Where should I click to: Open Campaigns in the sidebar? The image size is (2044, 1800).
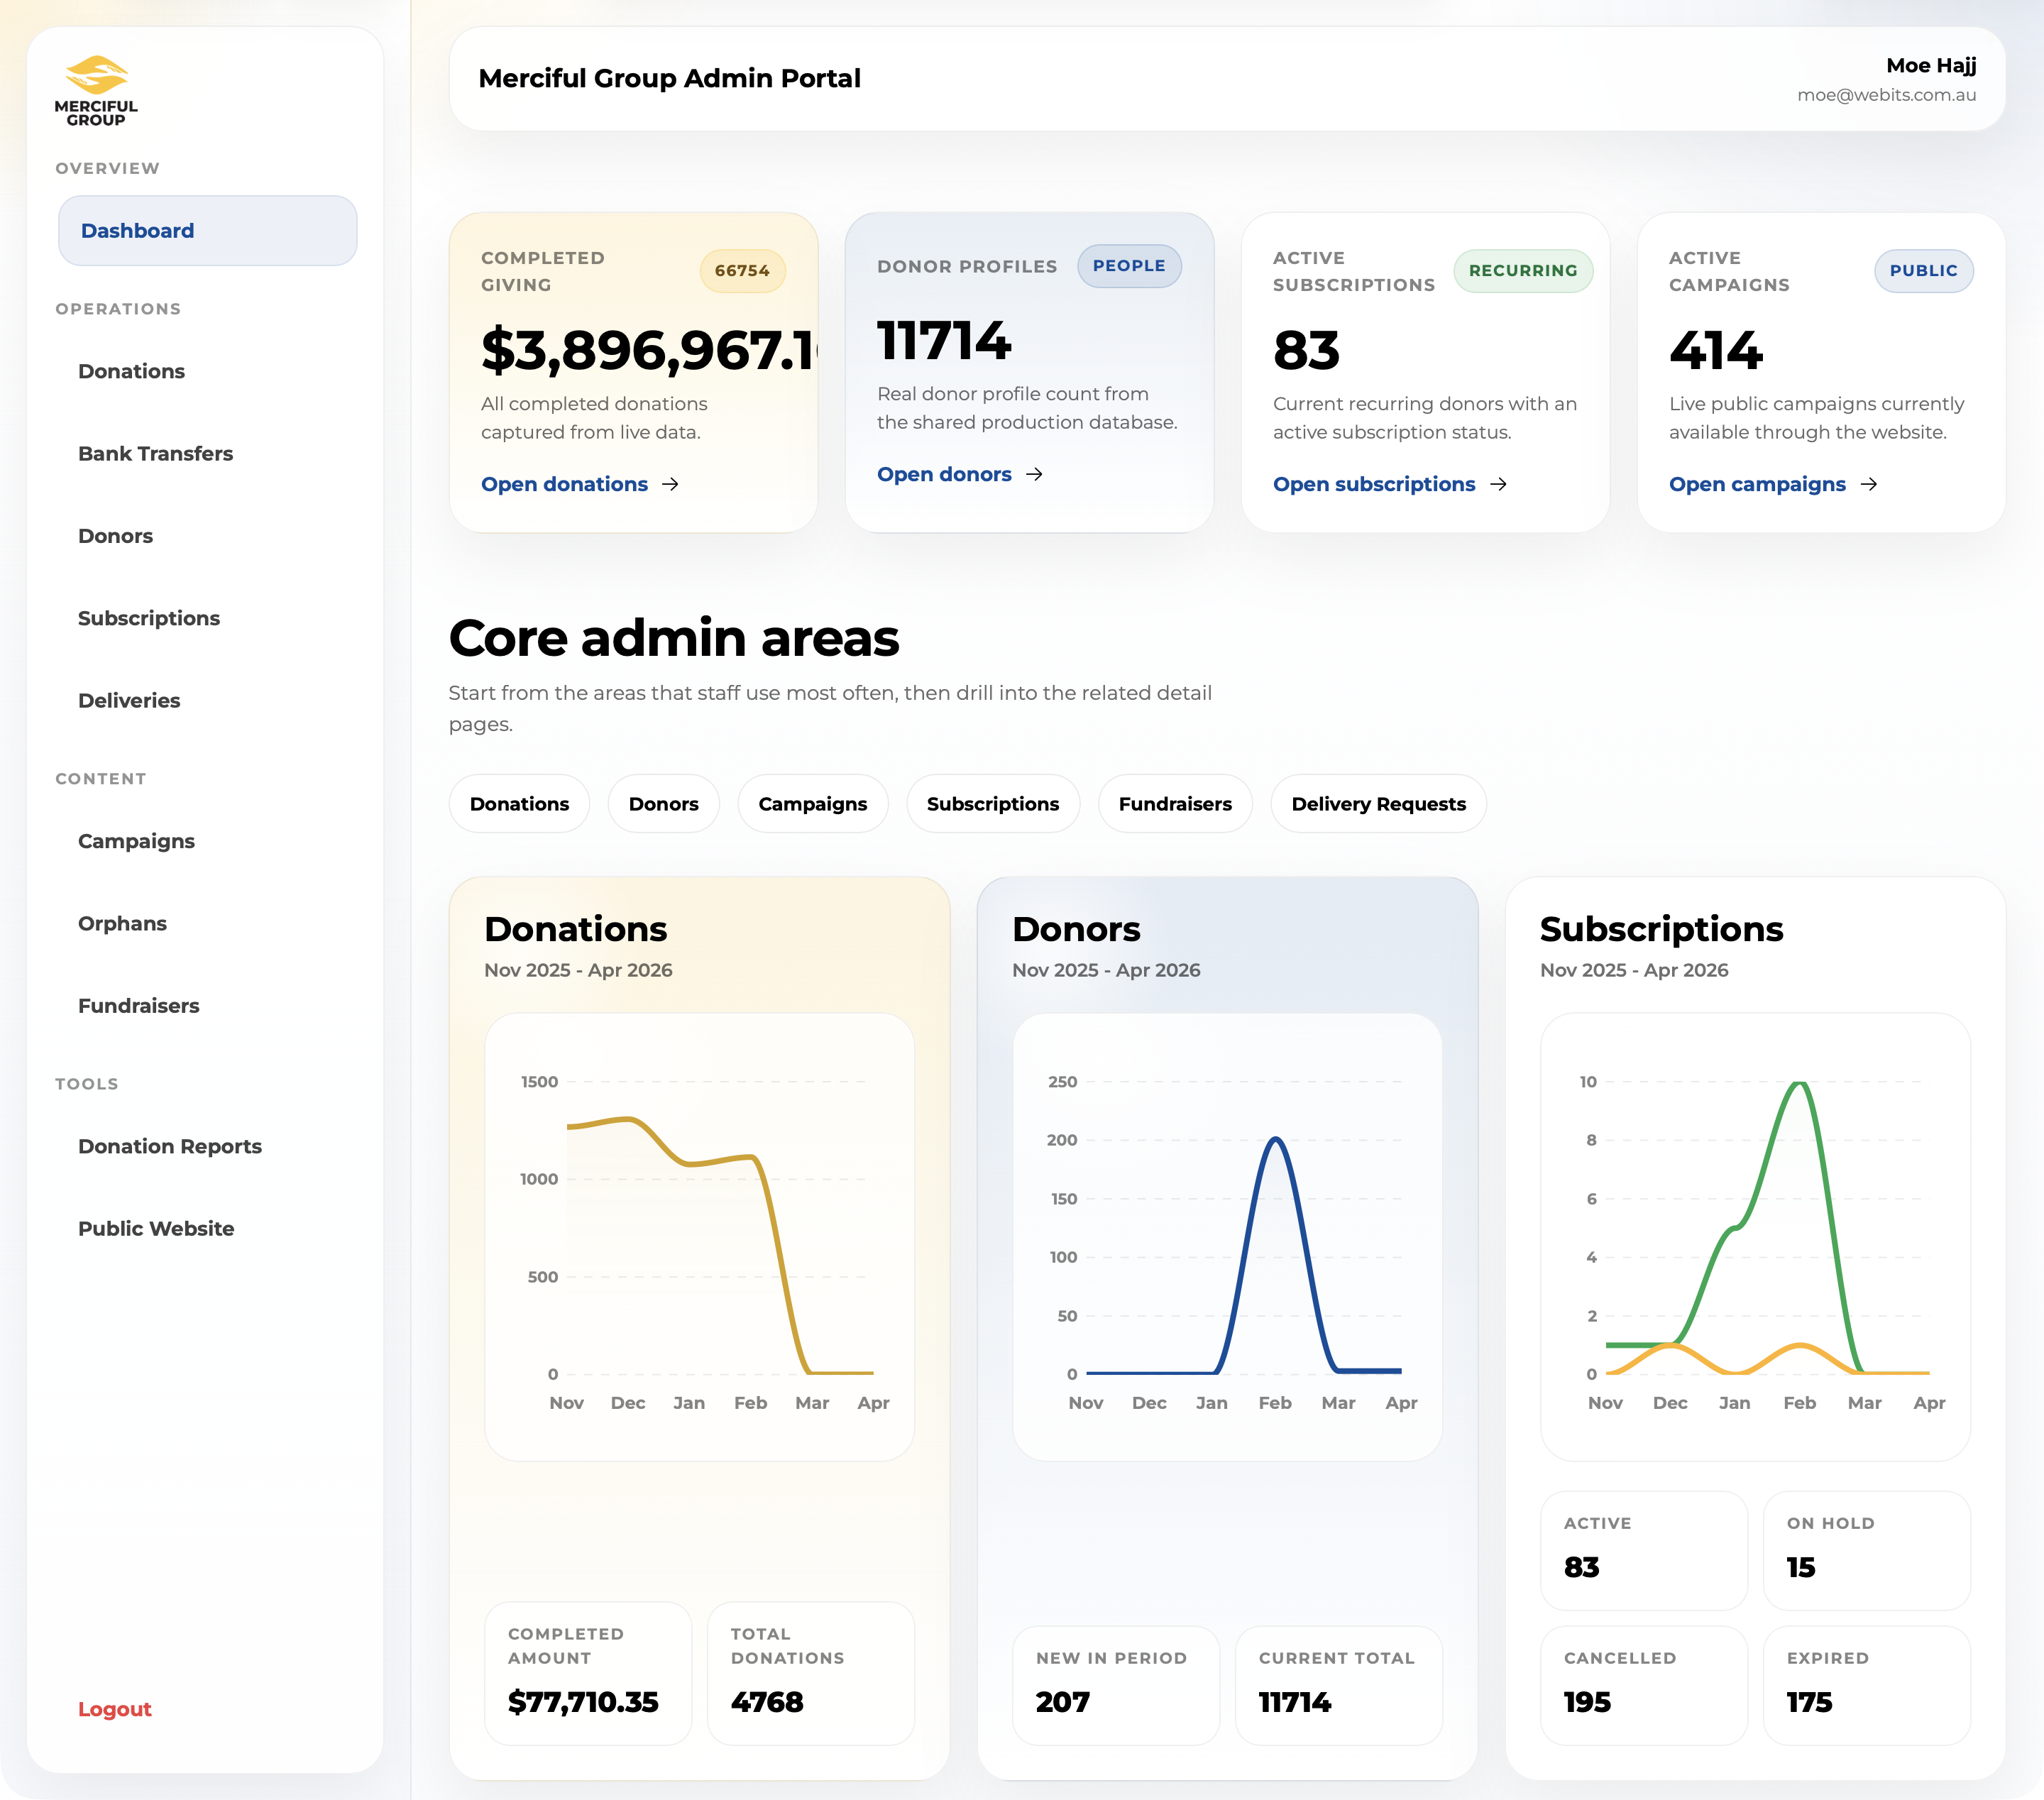[x=136, y=841]
